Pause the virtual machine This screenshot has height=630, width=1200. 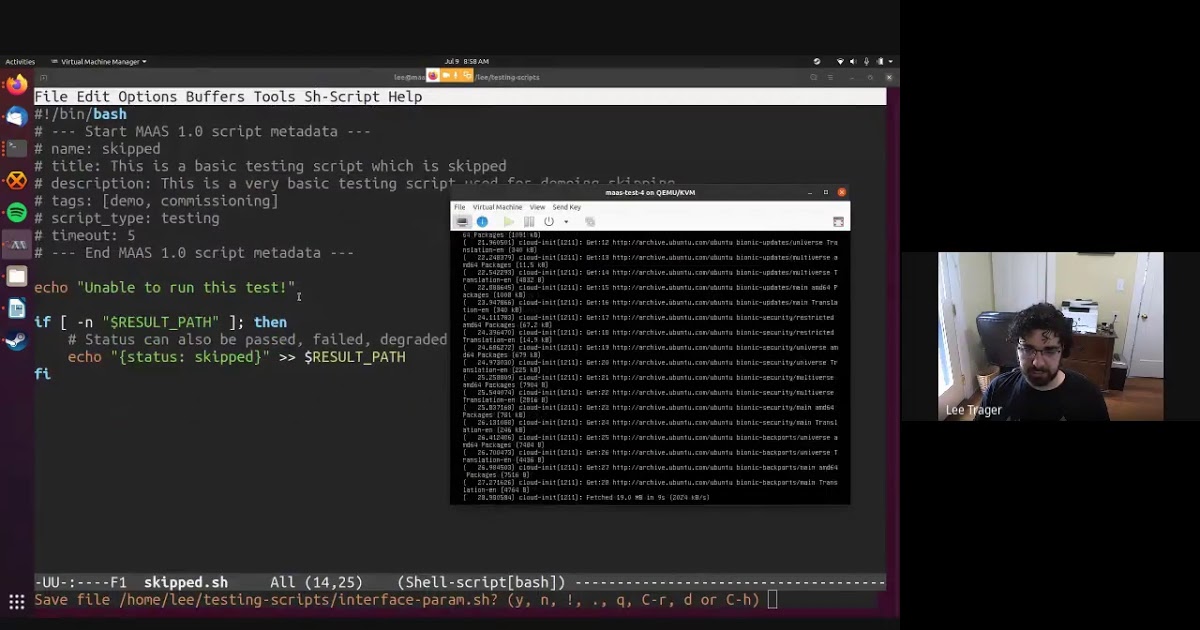click(x=529, y=222)
